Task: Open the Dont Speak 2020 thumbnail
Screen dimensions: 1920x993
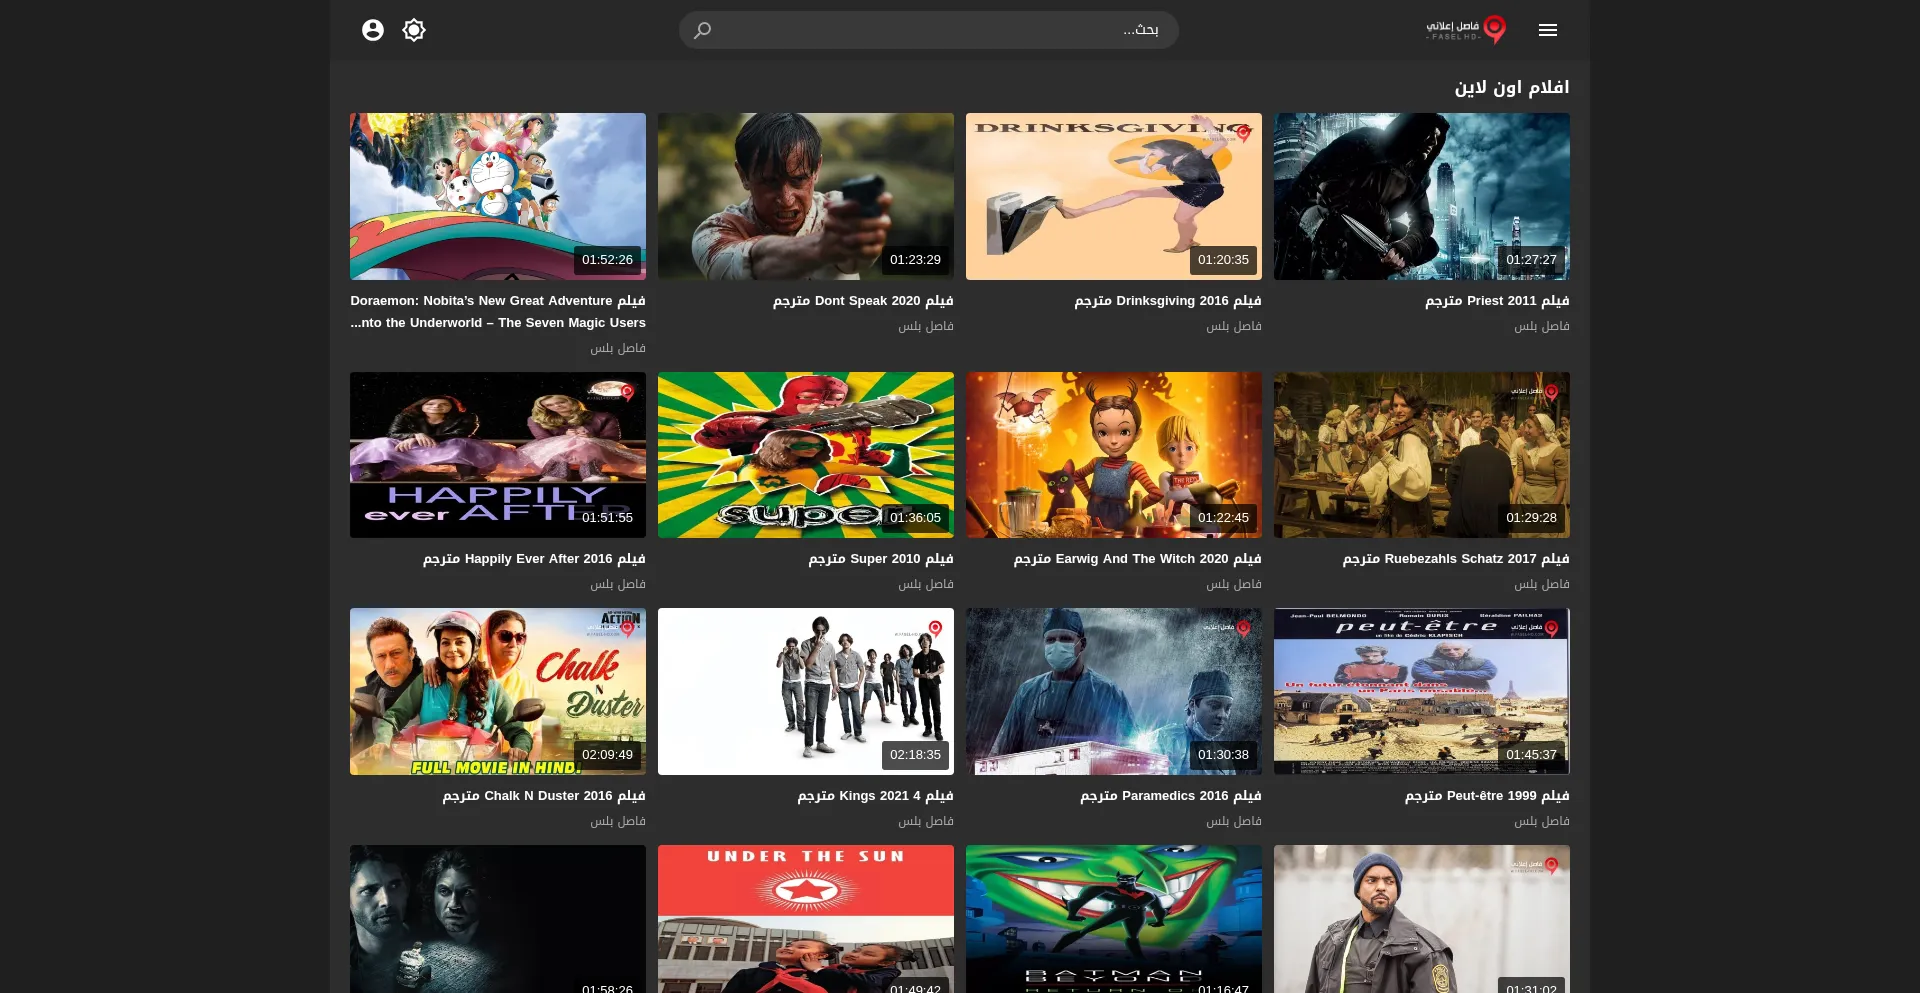Action: [806, 196]
